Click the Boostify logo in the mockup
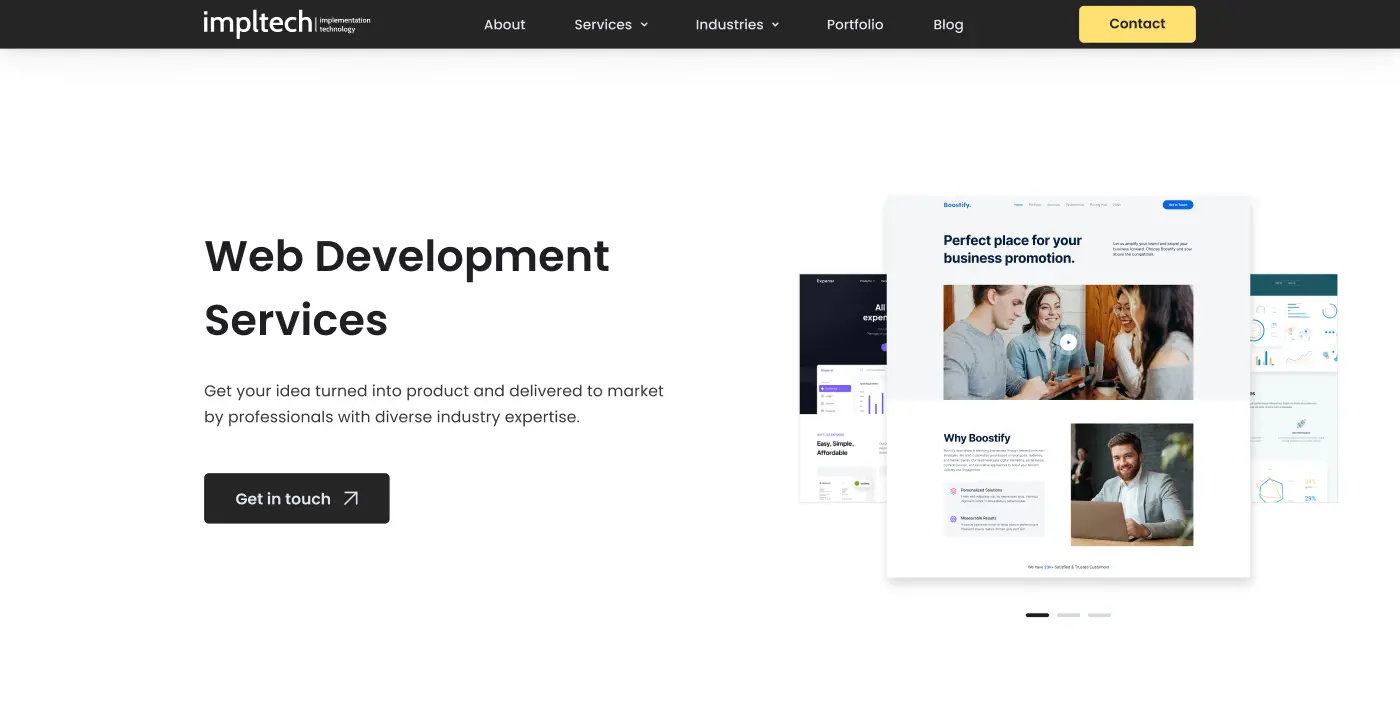The width and height of the screenshot is (1400, 724). click(957, 205)
